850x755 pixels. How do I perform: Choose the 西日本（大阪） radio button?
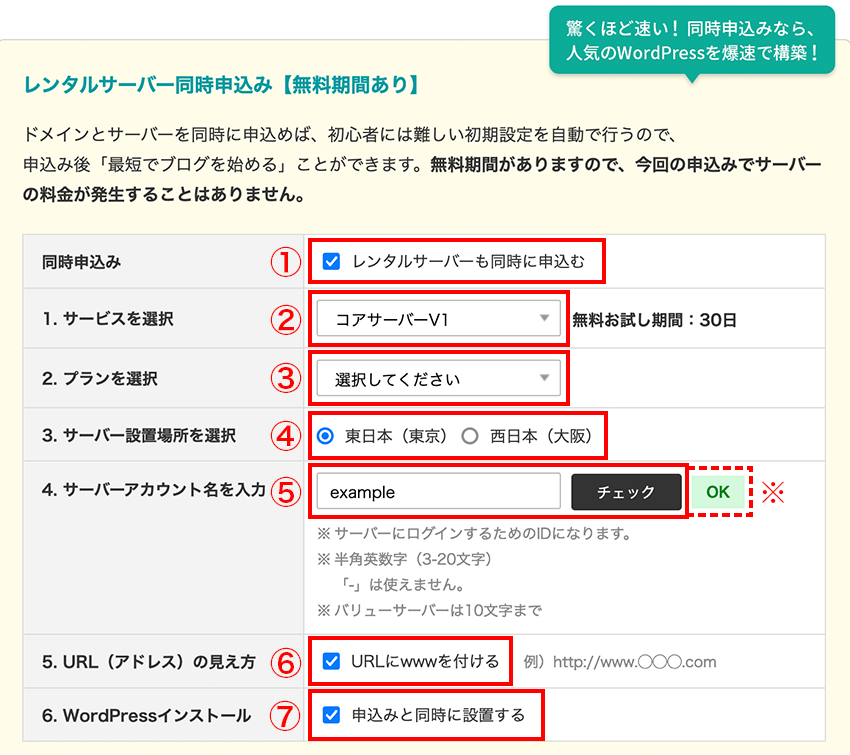pyautogui.click(x=470, y=436)
